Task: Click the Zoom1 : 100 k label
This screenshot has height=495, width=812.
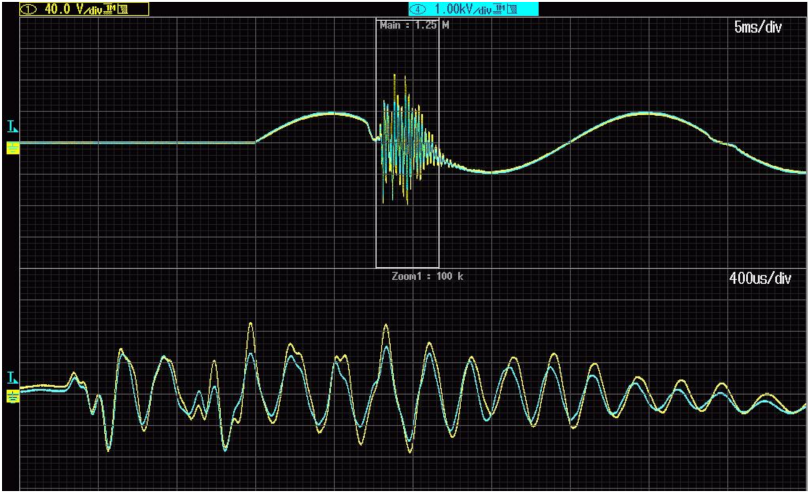Action: (418, 275)
